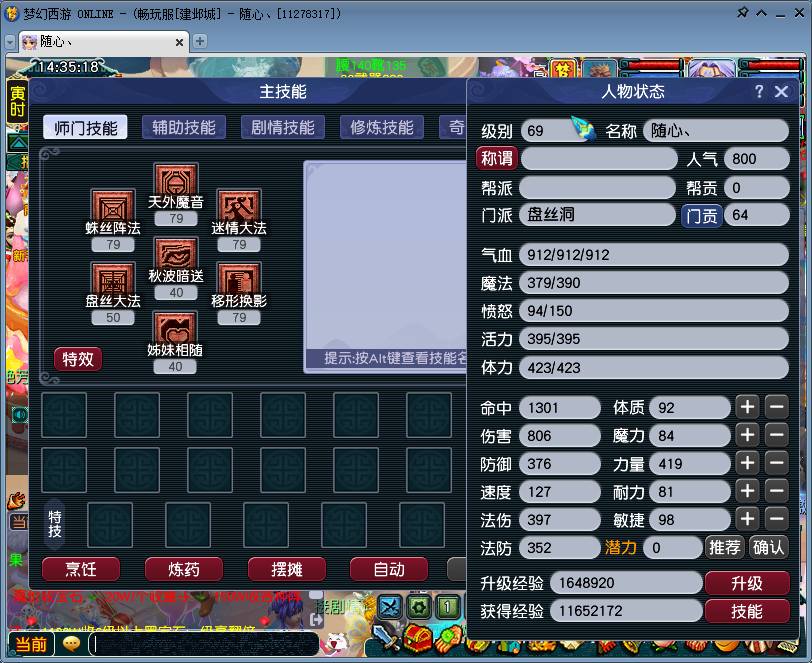Select the 迷情大法 skill icon

(239, 206)
